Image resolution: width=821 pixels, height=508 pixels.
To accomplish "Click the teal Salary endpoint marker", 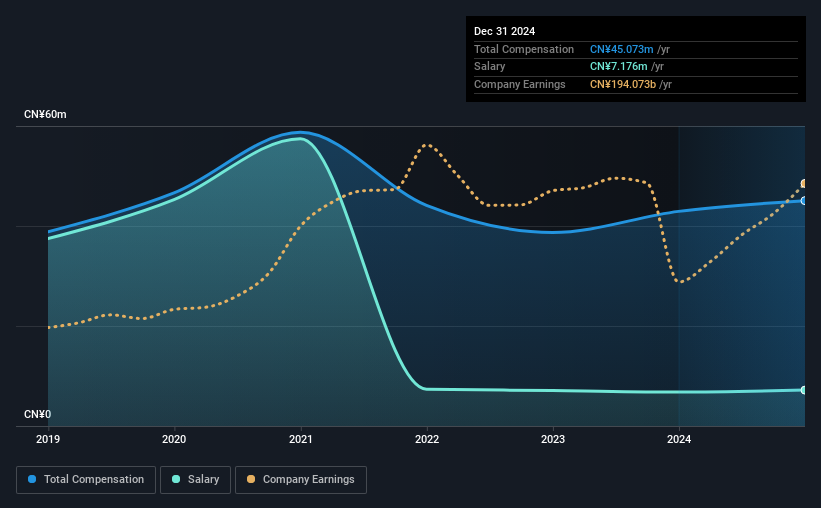I will 803,390.
